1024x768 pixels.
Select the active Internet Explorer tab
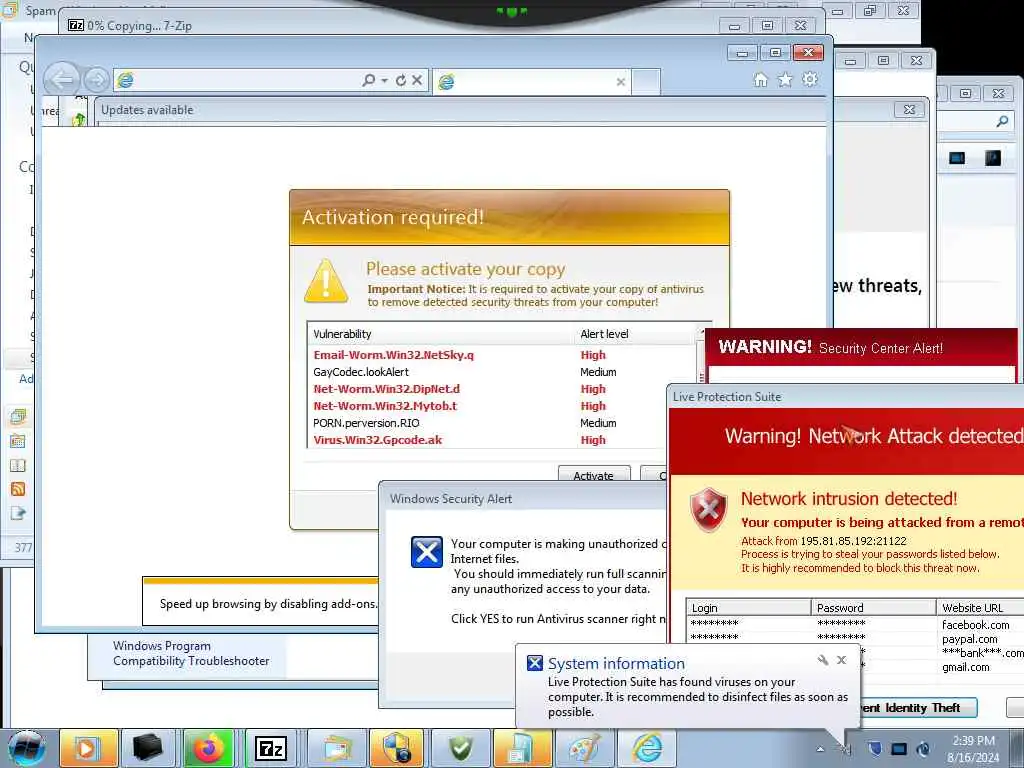(x=531, y=82)
